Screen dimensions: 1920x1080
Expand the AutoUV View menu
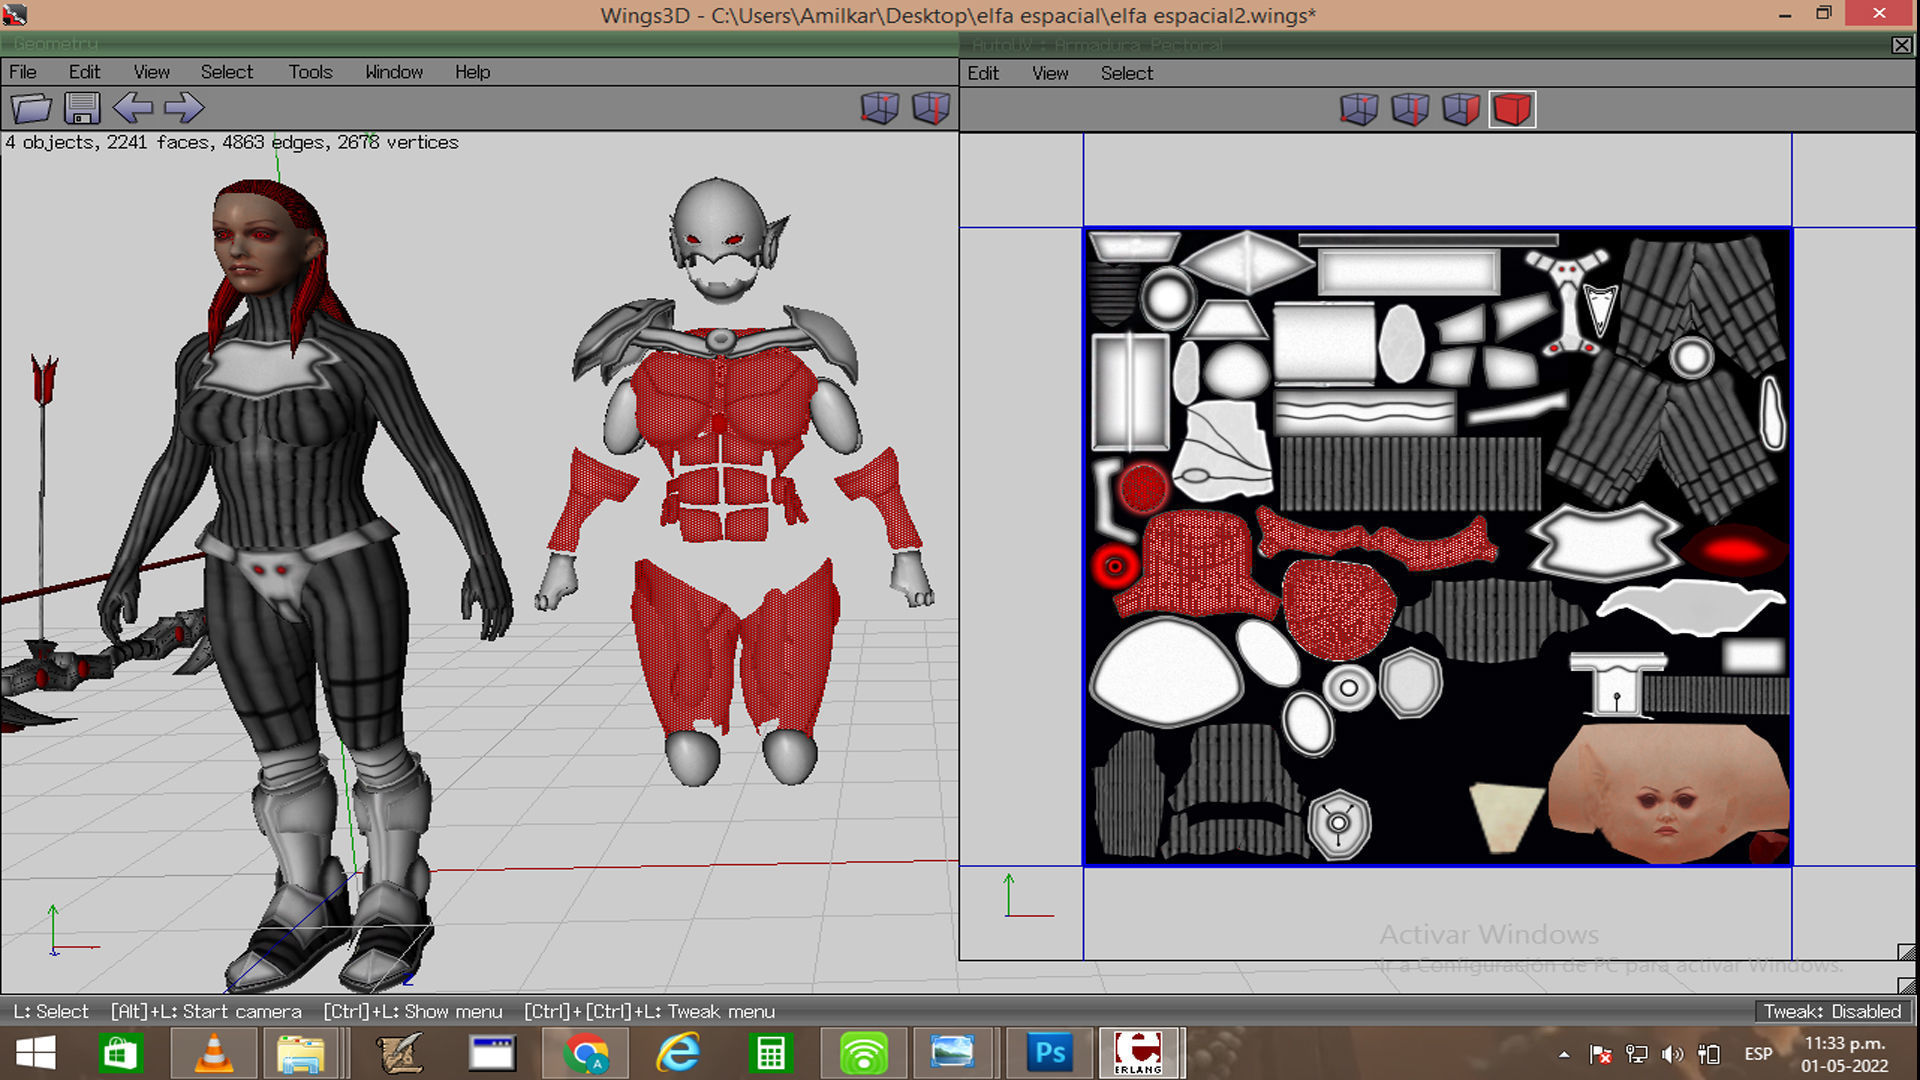pos(1050,73)
